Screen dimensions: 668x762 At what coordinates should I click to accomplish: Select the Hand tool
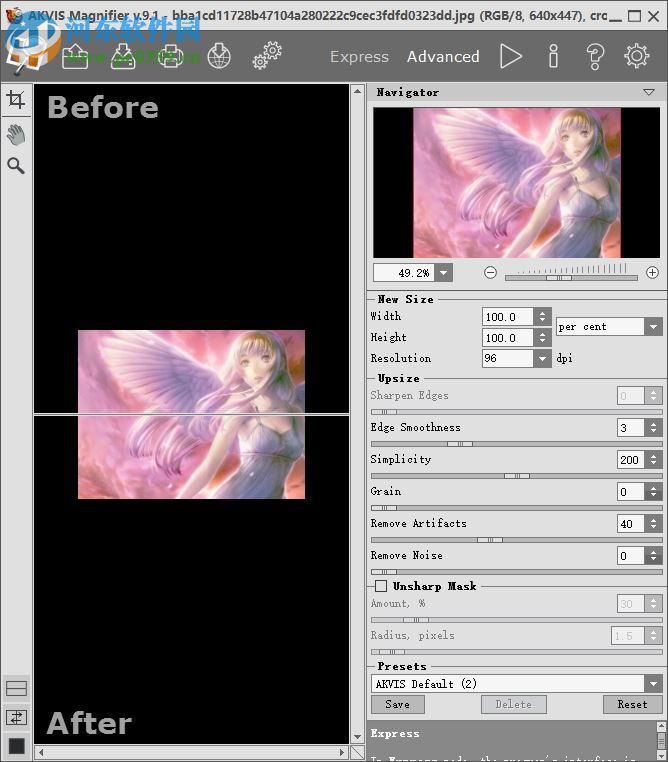click(16, 133)
